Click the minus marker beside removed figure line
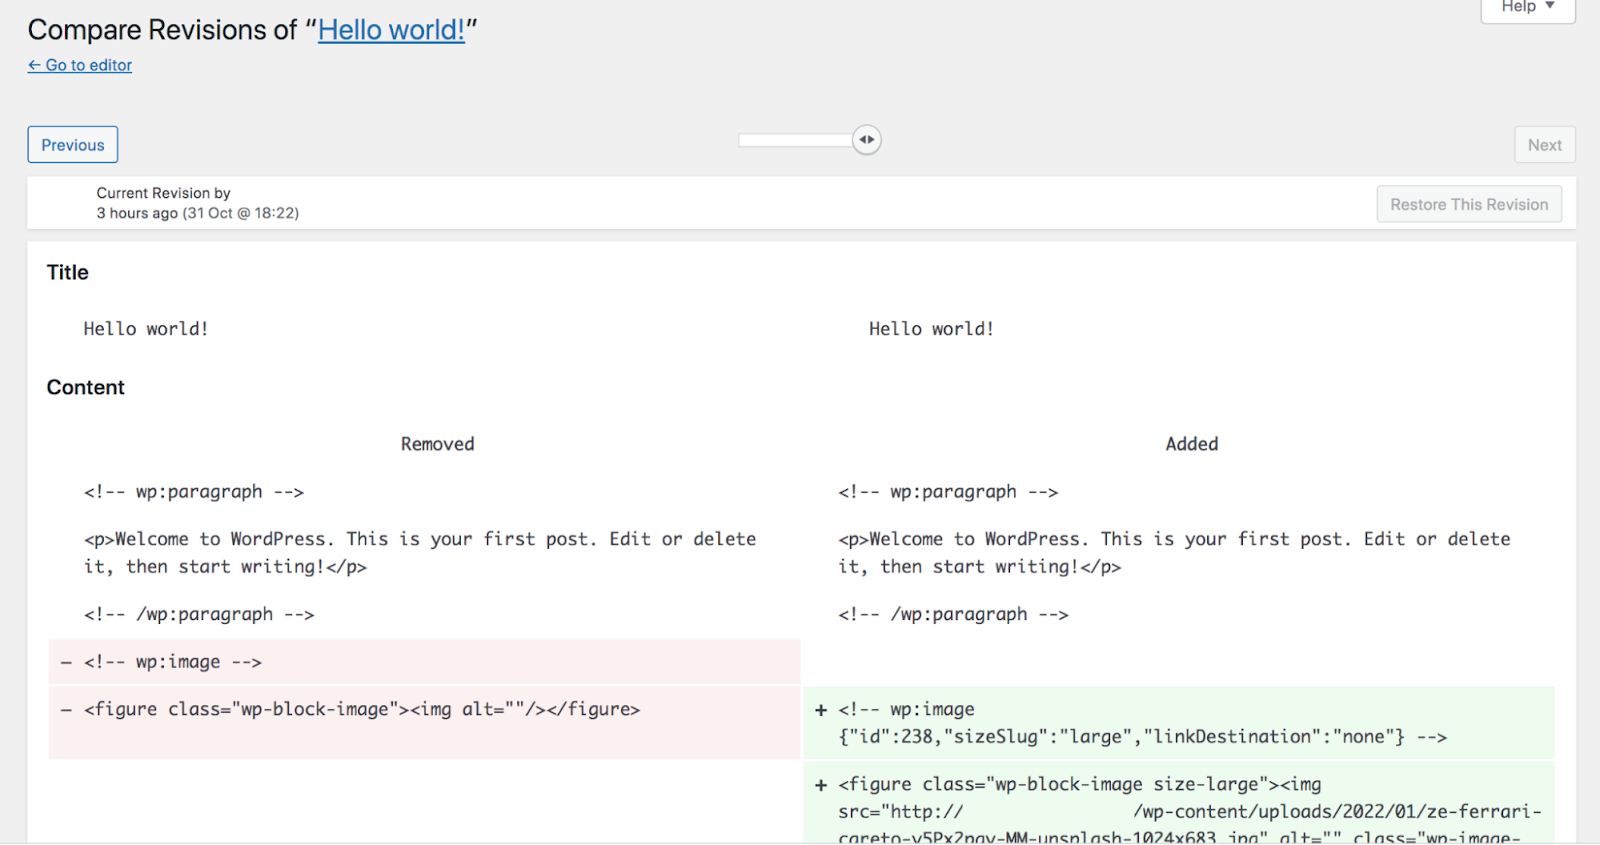The height and width of the screenshot is (845, 1600). coord(66,710)
